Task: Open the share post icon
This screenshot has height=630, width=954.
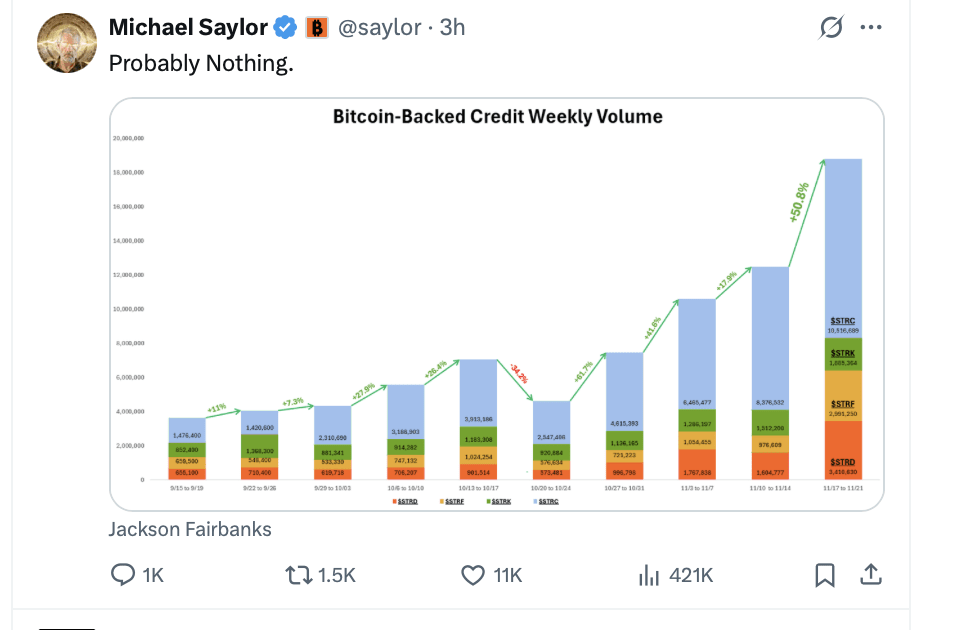Action: click(x=871, y=575)
